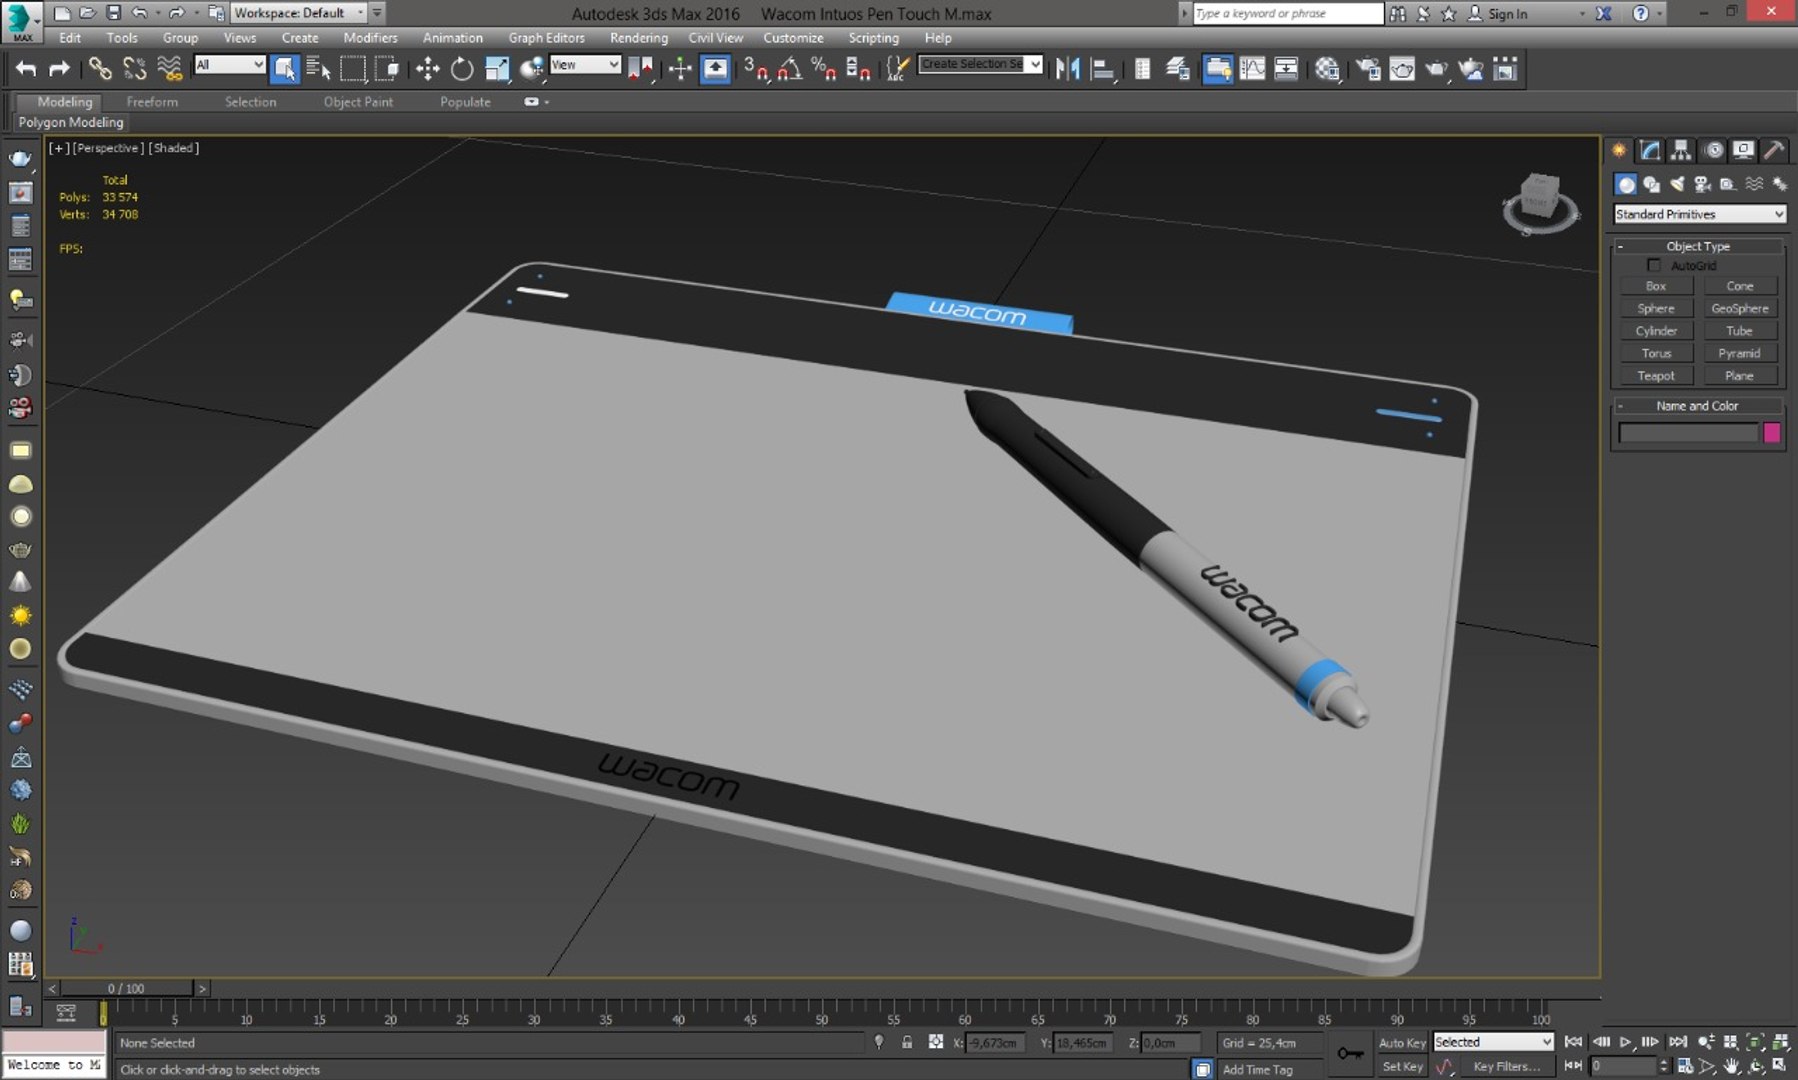Click the time slider 0 / 100 handle
The width and height of the screenshot is (1798, 1080).
(126, 988)
